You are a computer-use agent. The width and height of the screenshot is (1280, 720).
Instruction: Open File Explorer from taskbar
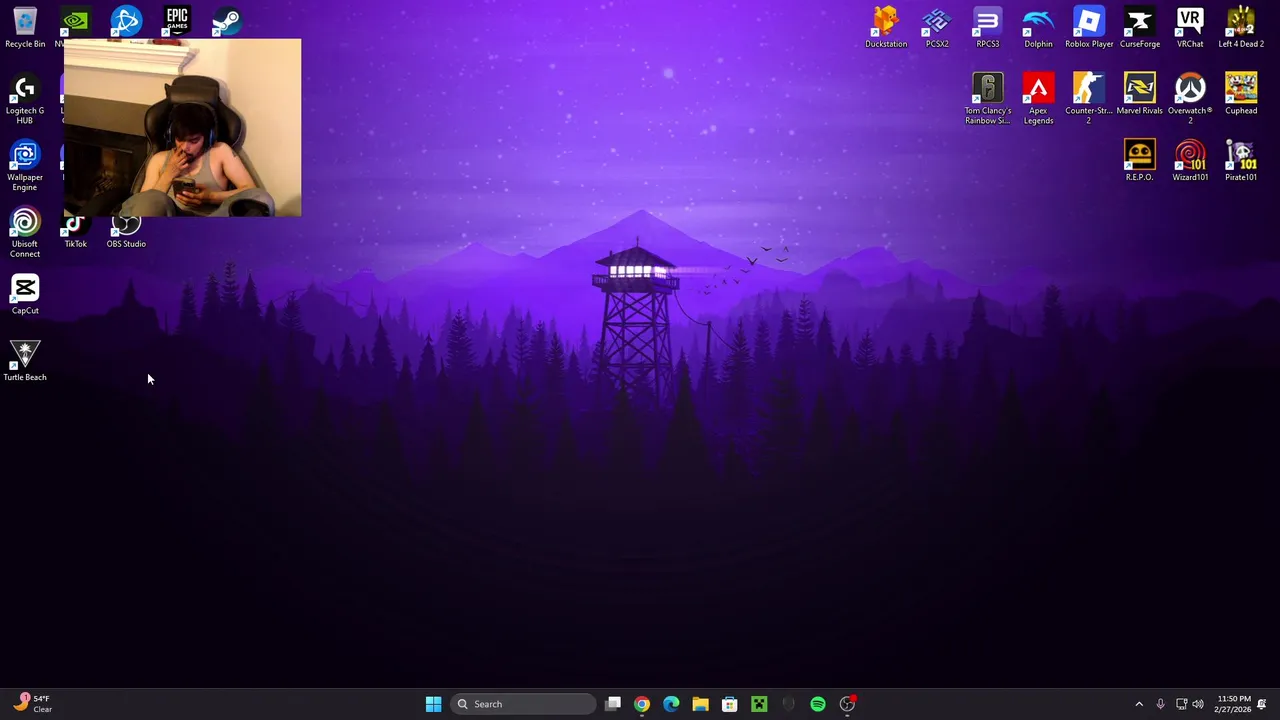tap(700, 704)
